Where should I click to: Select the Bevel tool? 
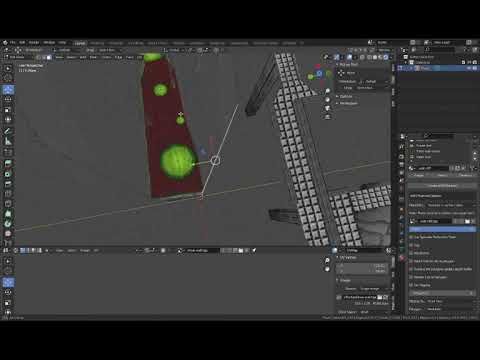click(8, 184)
